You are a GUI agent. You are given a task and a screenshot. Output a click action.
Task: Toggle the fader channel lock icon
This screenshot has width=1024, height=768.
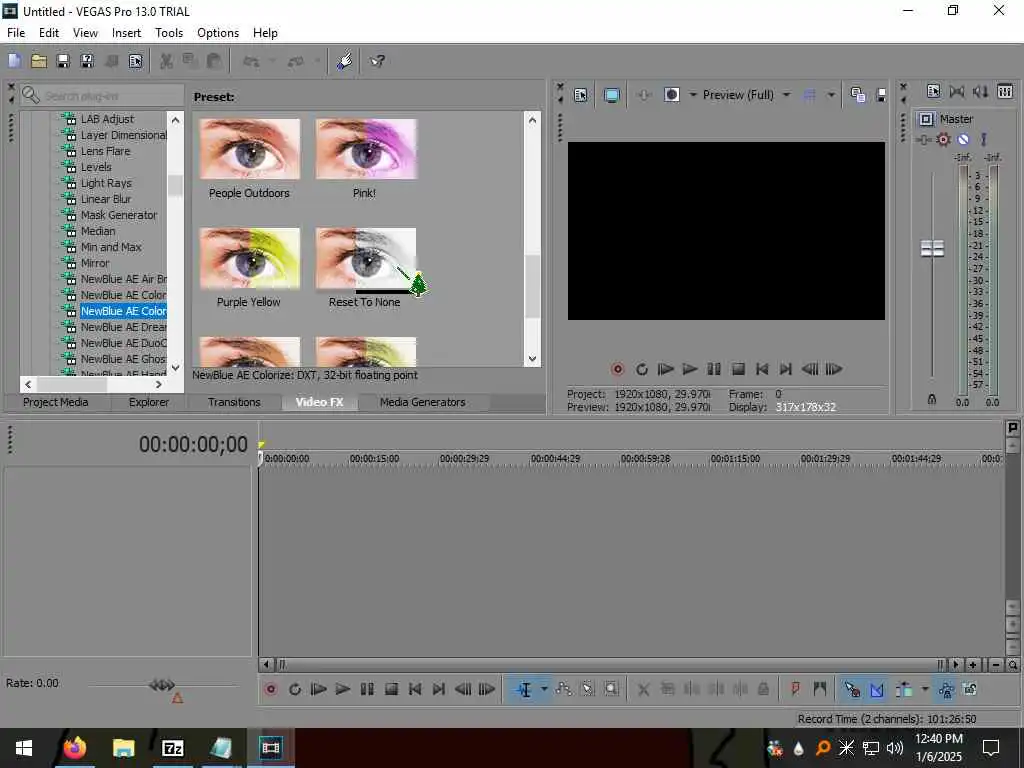point(932,399)
